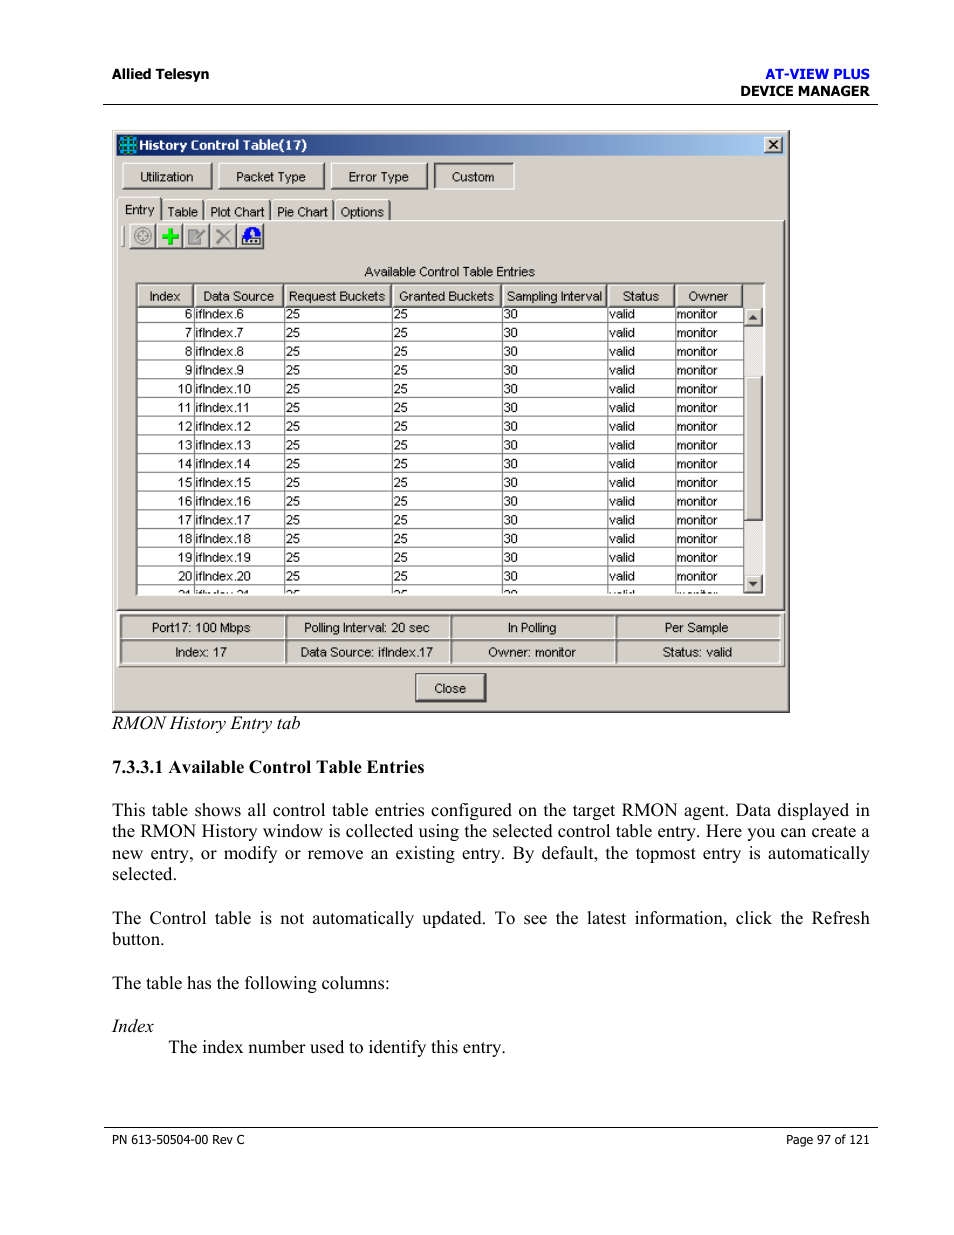Viewport: 954px width, 1235px height.
Task: Open the Options tab
Action: (362, 212)
